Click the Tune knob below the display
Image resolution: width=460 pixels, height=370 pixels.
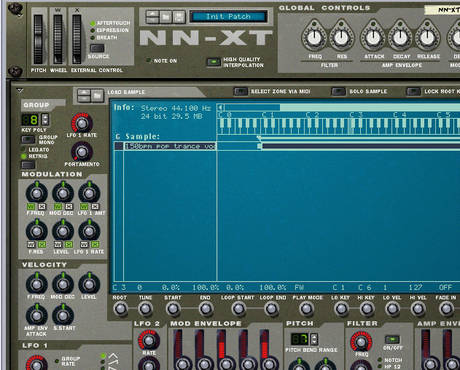pos(145,309)
